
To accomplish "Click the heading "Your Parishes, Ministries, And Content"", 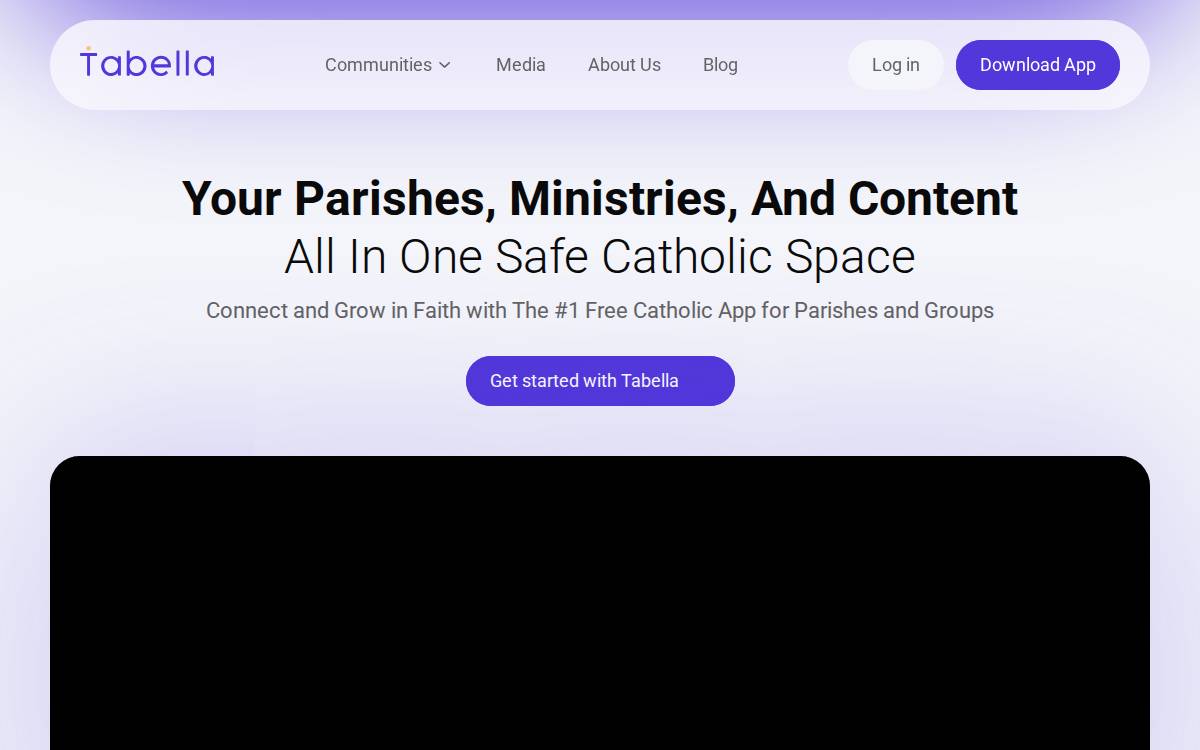I will 600,198.
